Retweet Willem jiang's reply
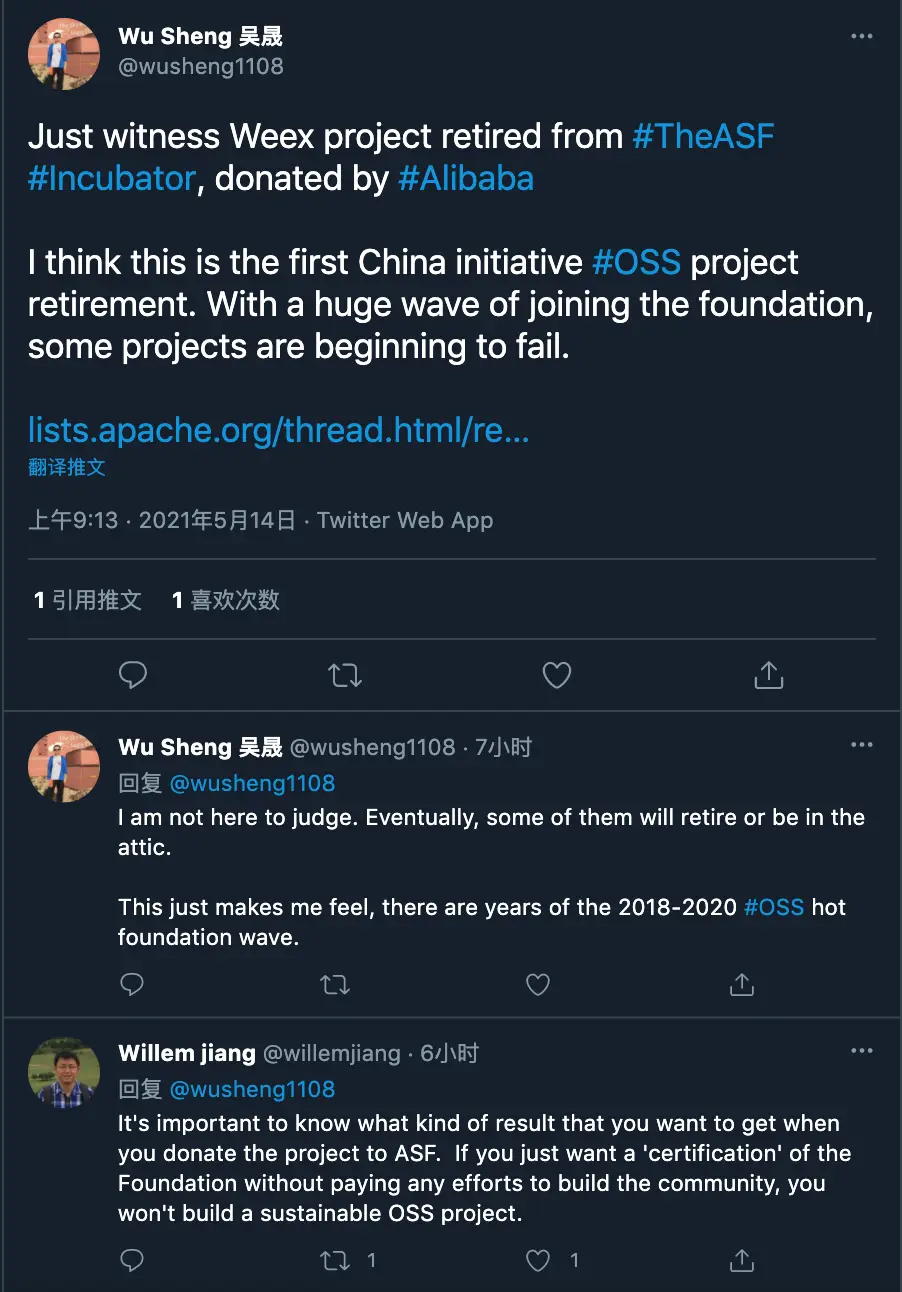 click(335, 1260)
